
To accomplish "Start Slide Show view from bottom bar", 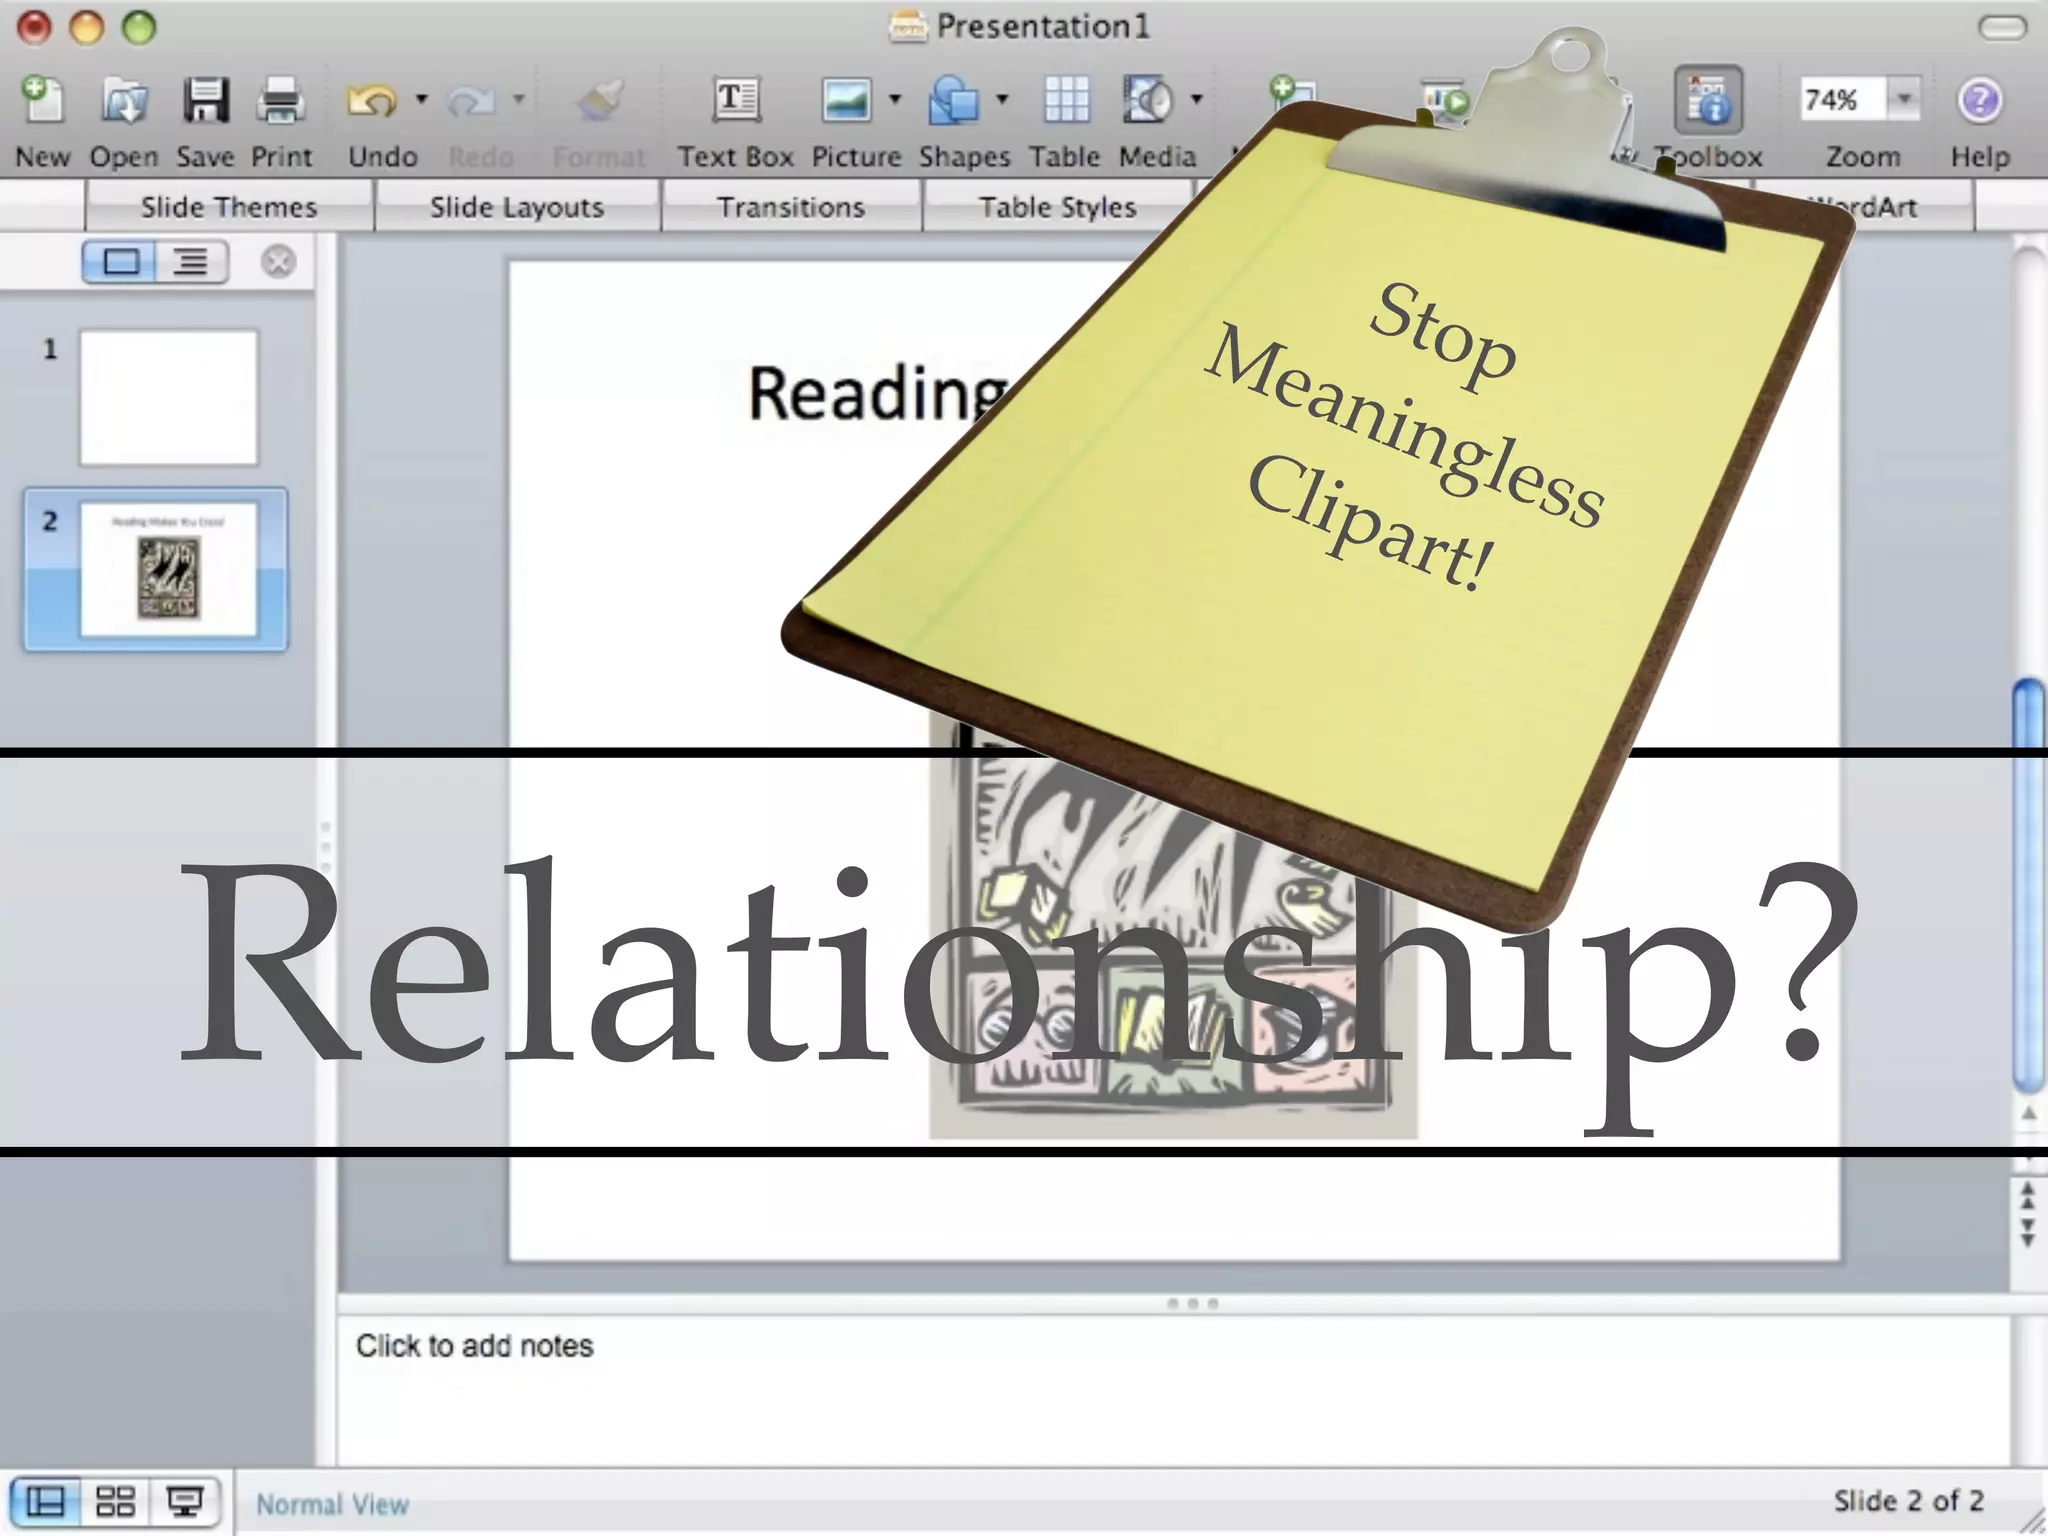I will pos(185,1502).
